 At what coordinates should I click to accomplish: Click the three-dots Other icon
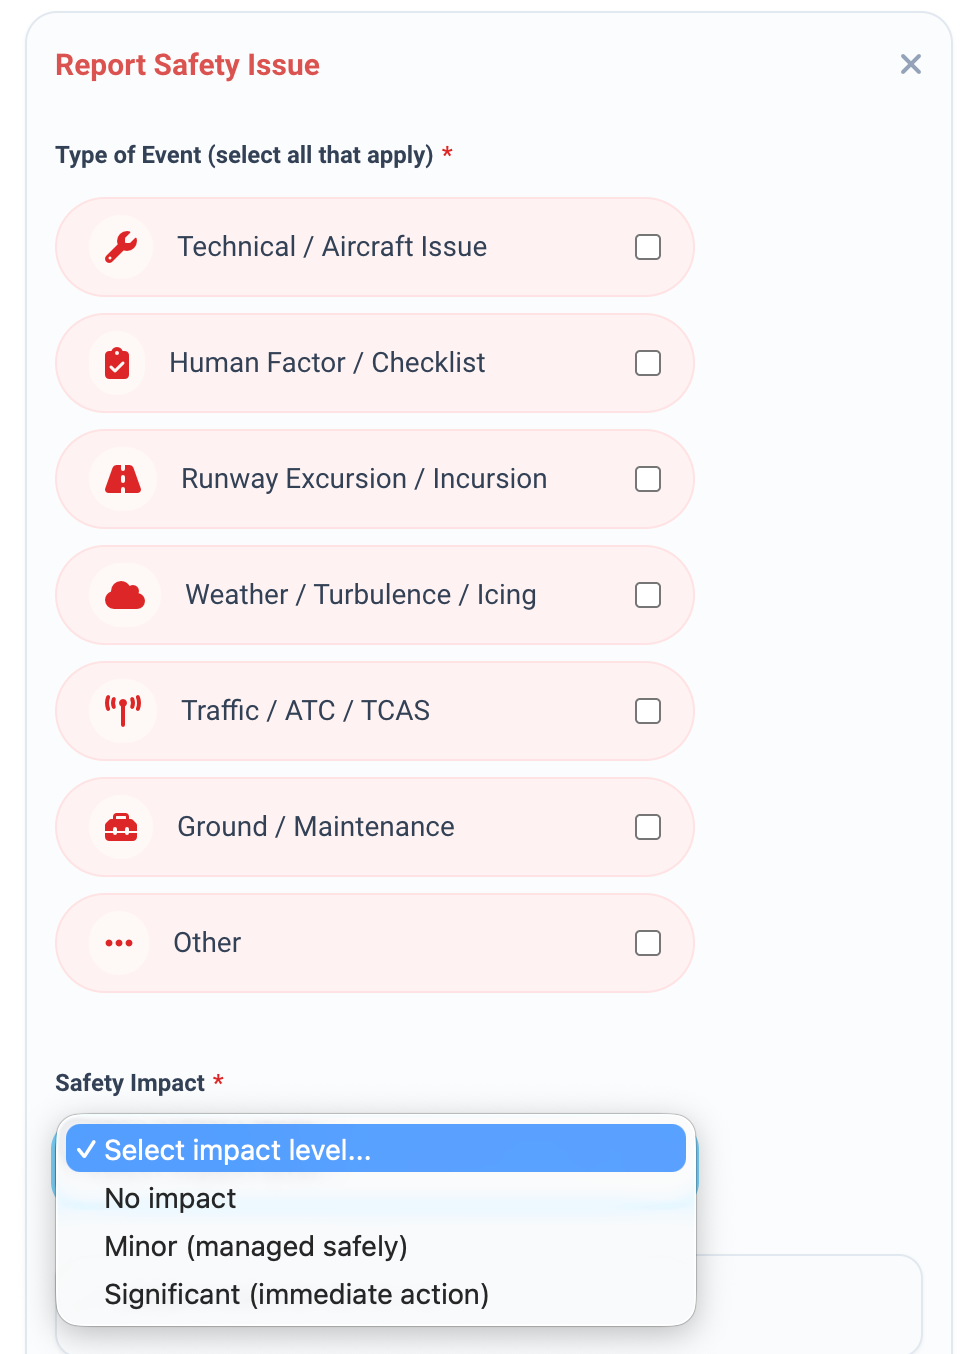(119, 943)
